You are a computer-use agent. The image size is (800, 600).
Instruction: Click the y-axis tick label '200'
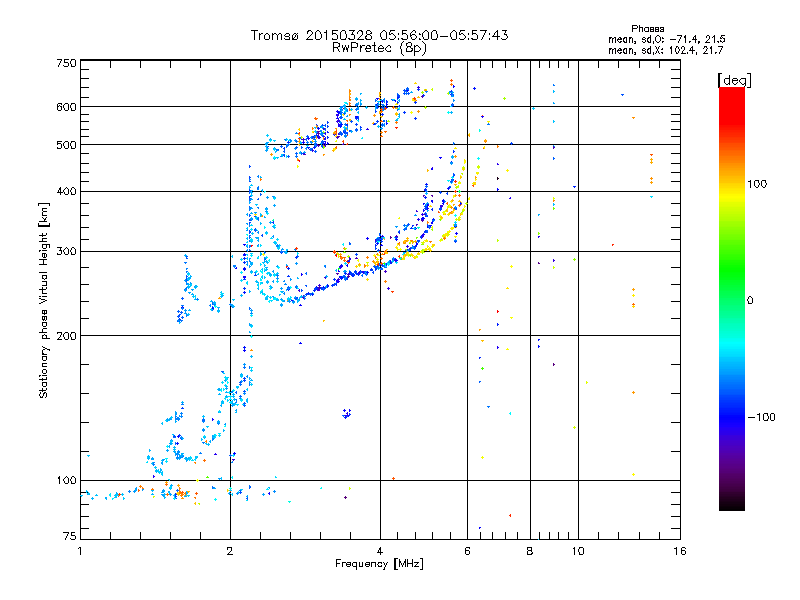pyautogui.click(x=66, y=336)
